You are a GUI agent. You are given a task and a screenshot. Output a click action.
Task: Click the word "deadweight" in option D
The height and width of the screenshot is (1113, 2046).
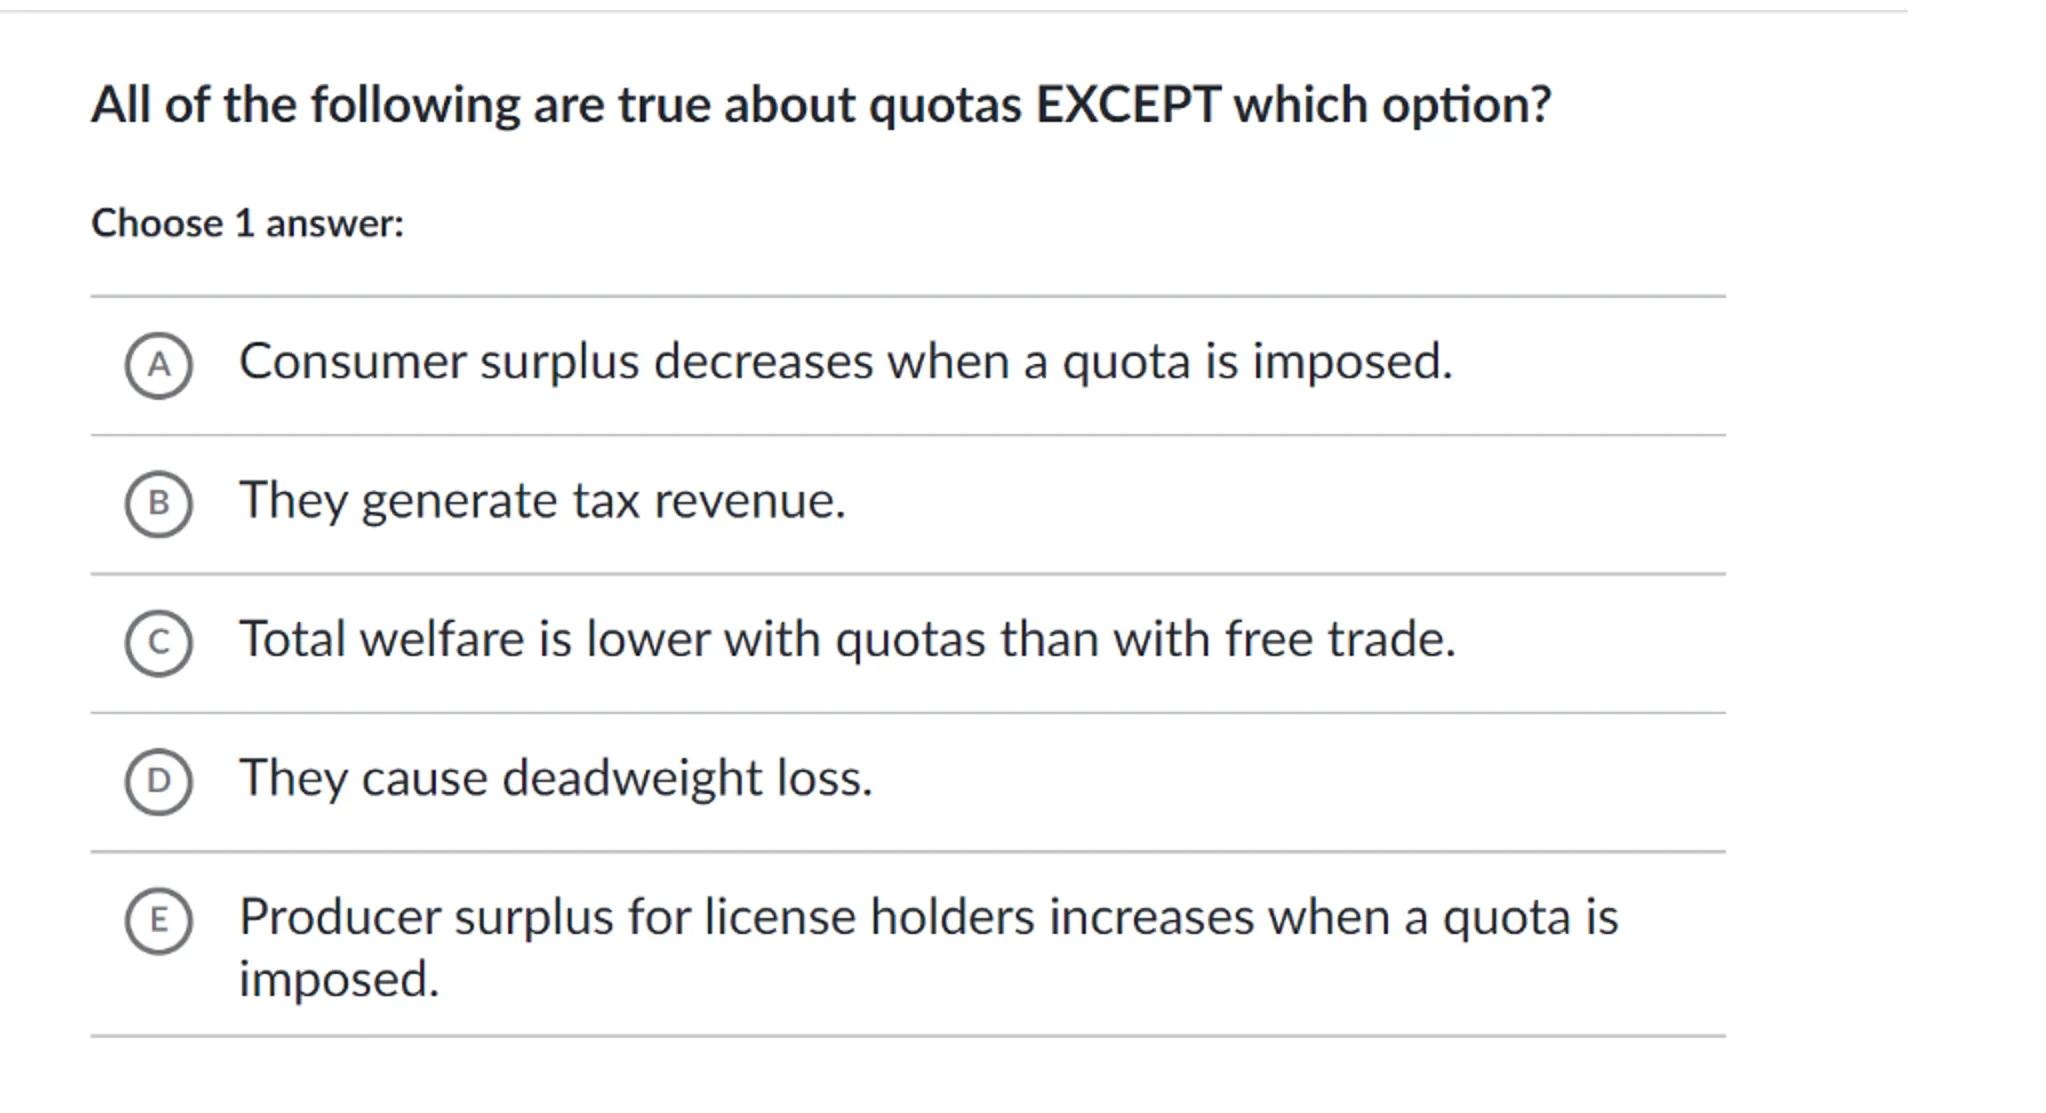click(632, 778)
